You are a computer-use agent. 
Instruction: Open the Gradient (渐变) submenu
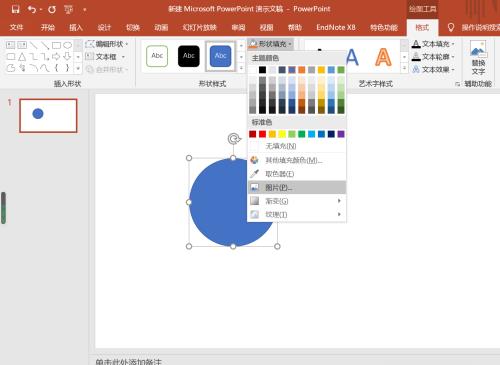(297, 201)
